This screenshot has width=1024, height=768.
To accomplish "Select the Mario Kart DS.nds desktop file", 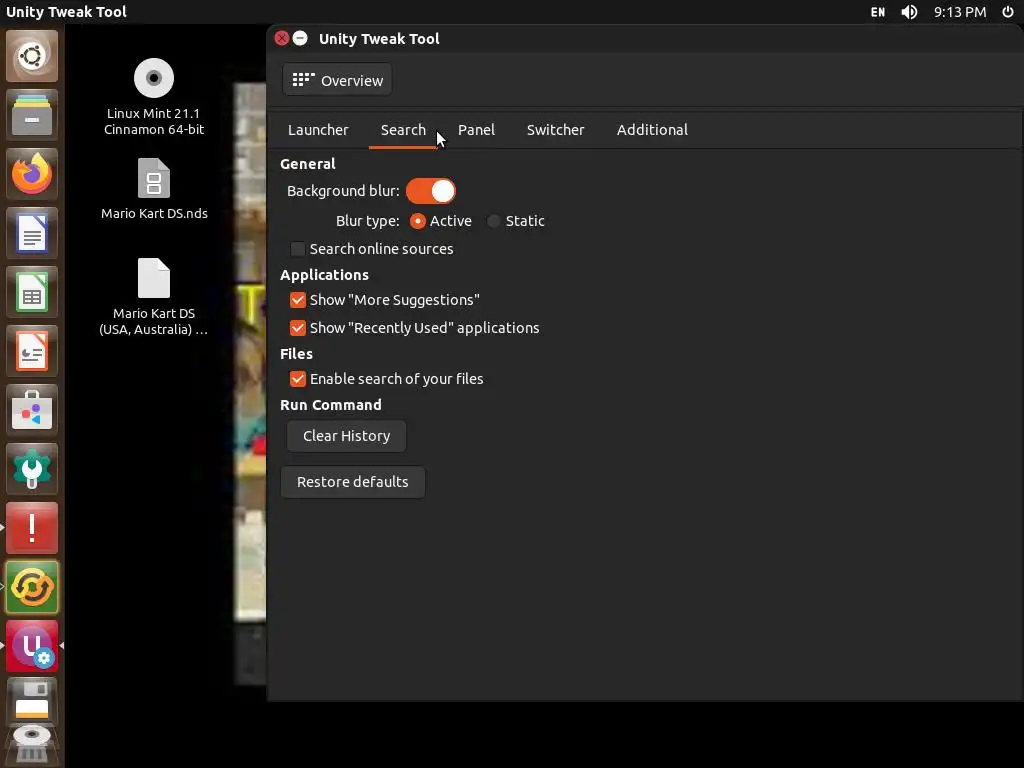I will click(x=154, y=189).
